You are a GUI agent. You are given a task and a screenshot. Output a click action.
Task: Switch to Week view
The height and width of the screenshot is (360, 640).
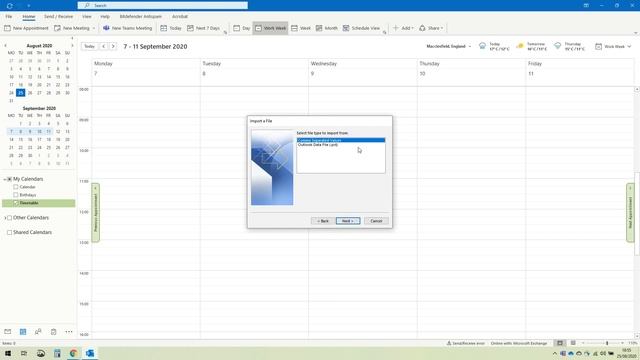(301, 28)
